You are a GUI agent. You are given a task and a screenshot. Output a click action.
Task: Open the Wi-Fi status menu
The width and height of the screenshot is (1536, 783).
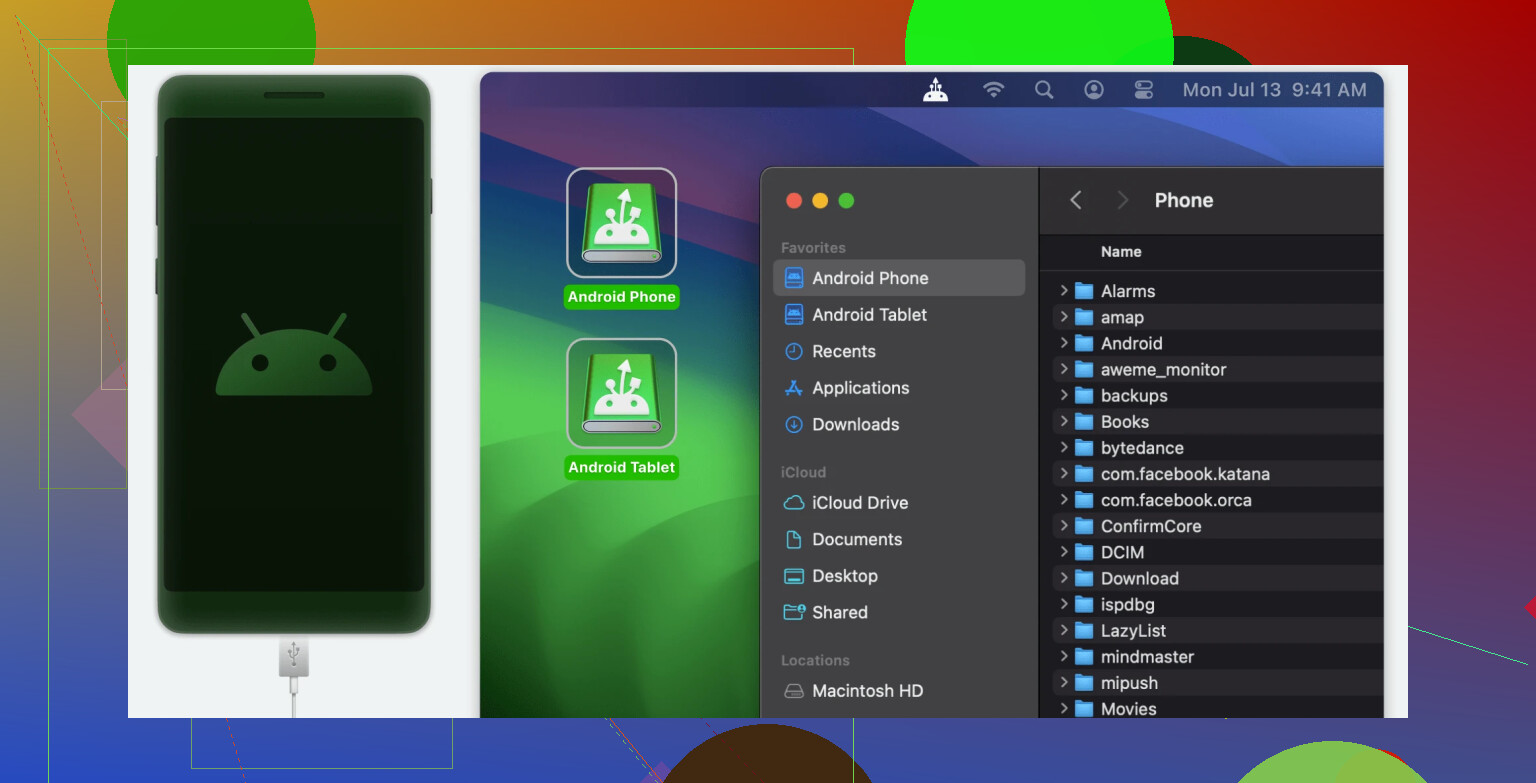click(x=993, y=90)
